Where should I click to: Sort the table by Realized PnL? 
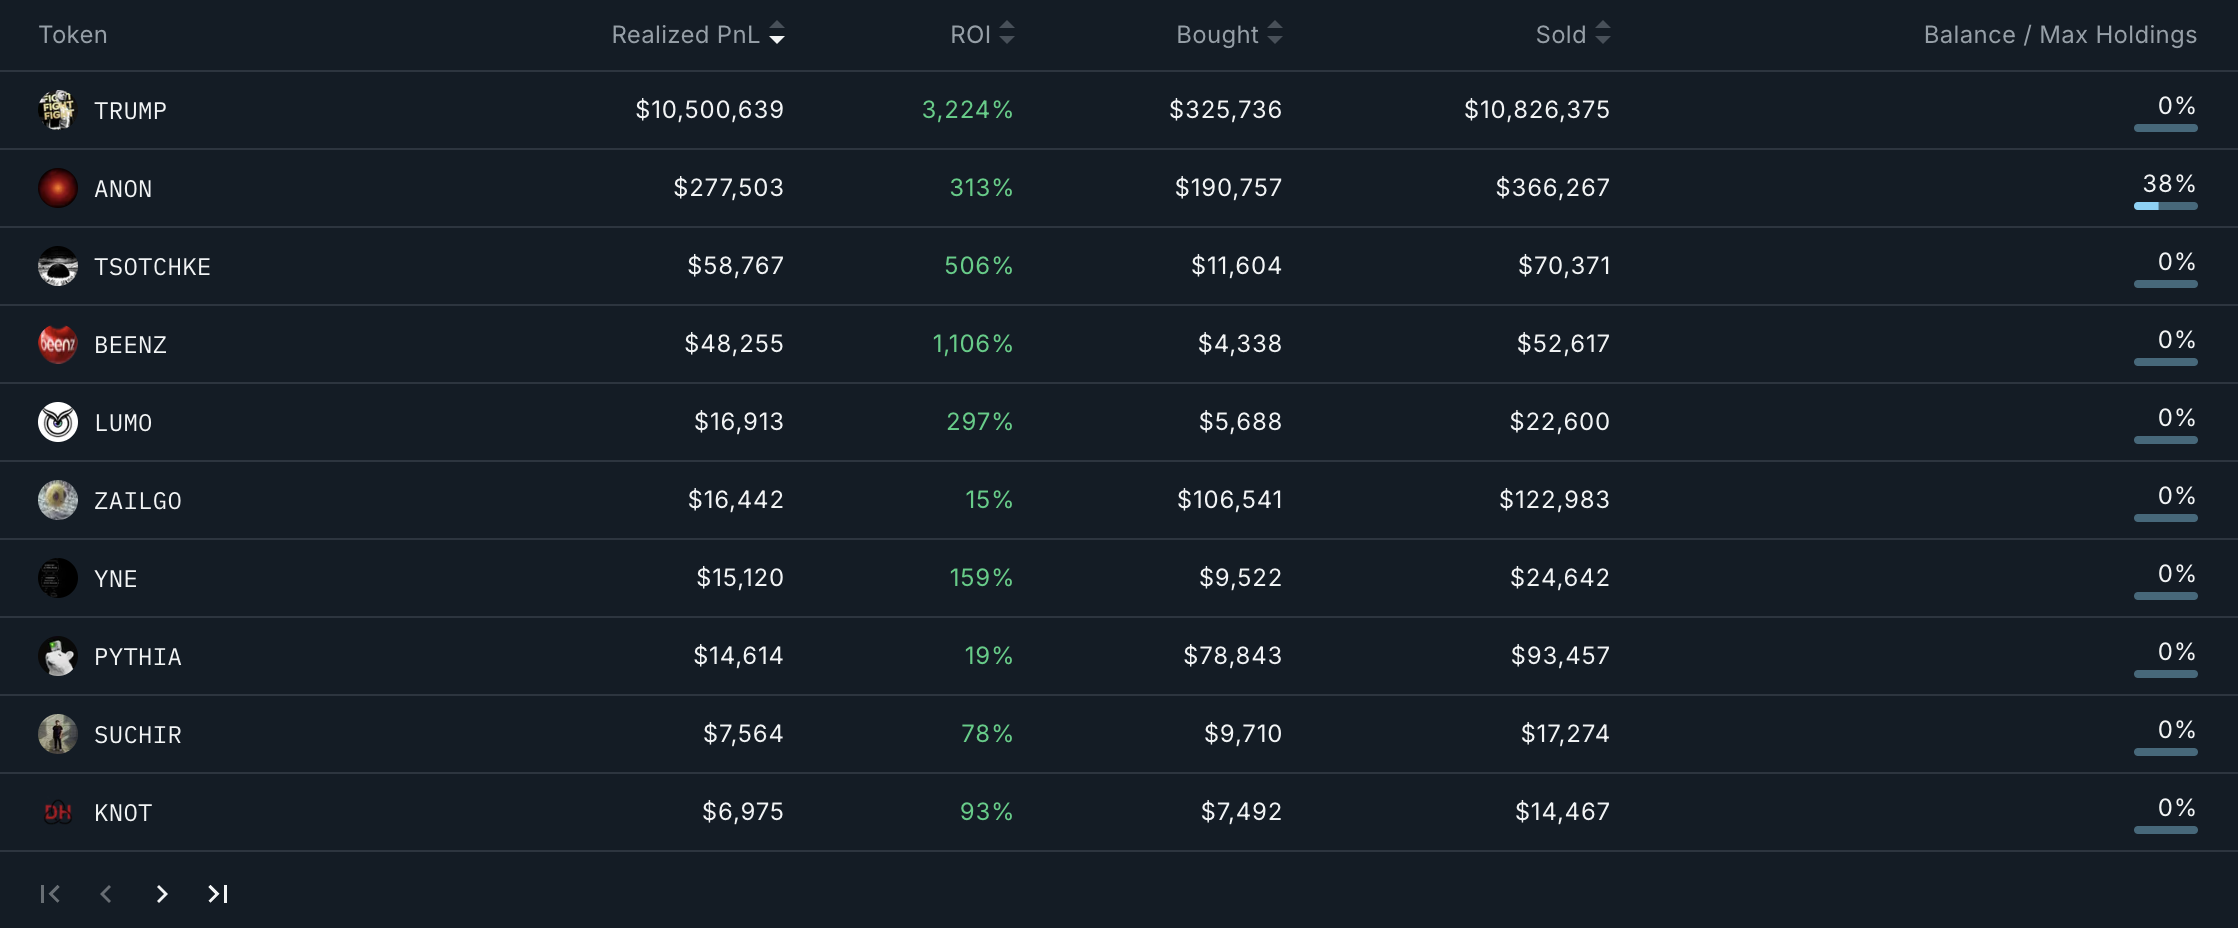point(698,34)
